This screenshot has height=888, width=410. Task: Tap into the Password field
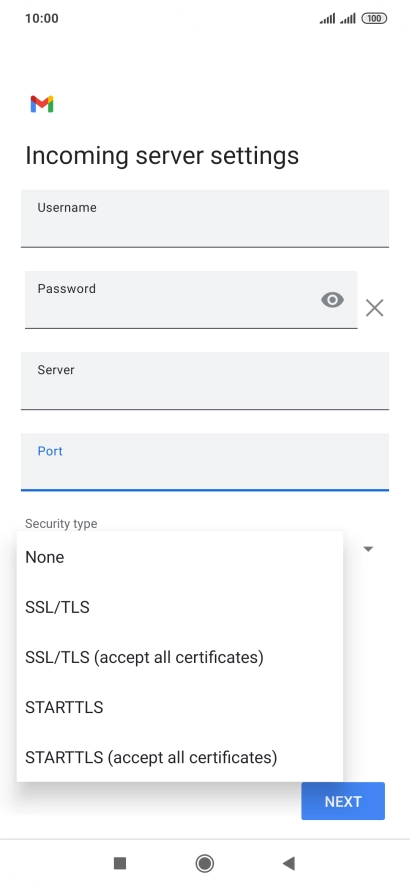[x=191, y=300]
